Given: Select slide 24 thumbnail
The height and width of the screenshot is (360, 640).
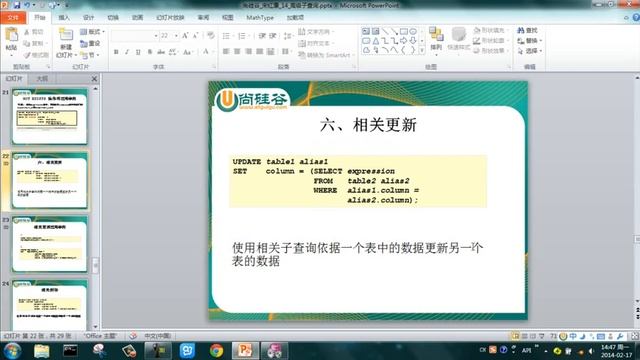Looking at the screenshot, I should pyautogui.click(x=49, y=304).
